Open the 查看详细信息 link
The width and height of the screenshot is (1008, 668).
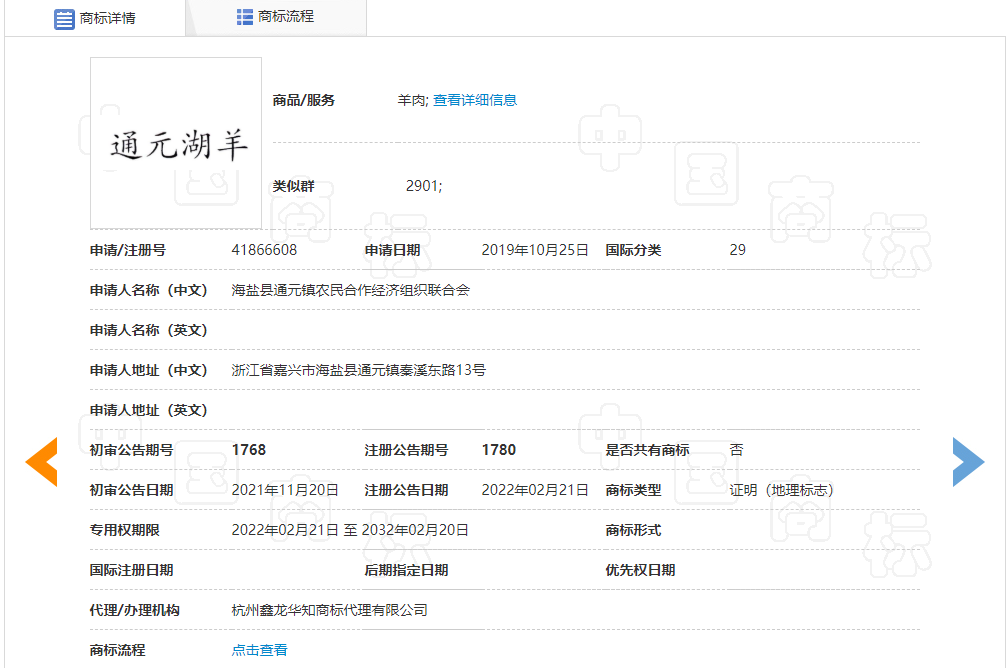click(475, 100)
